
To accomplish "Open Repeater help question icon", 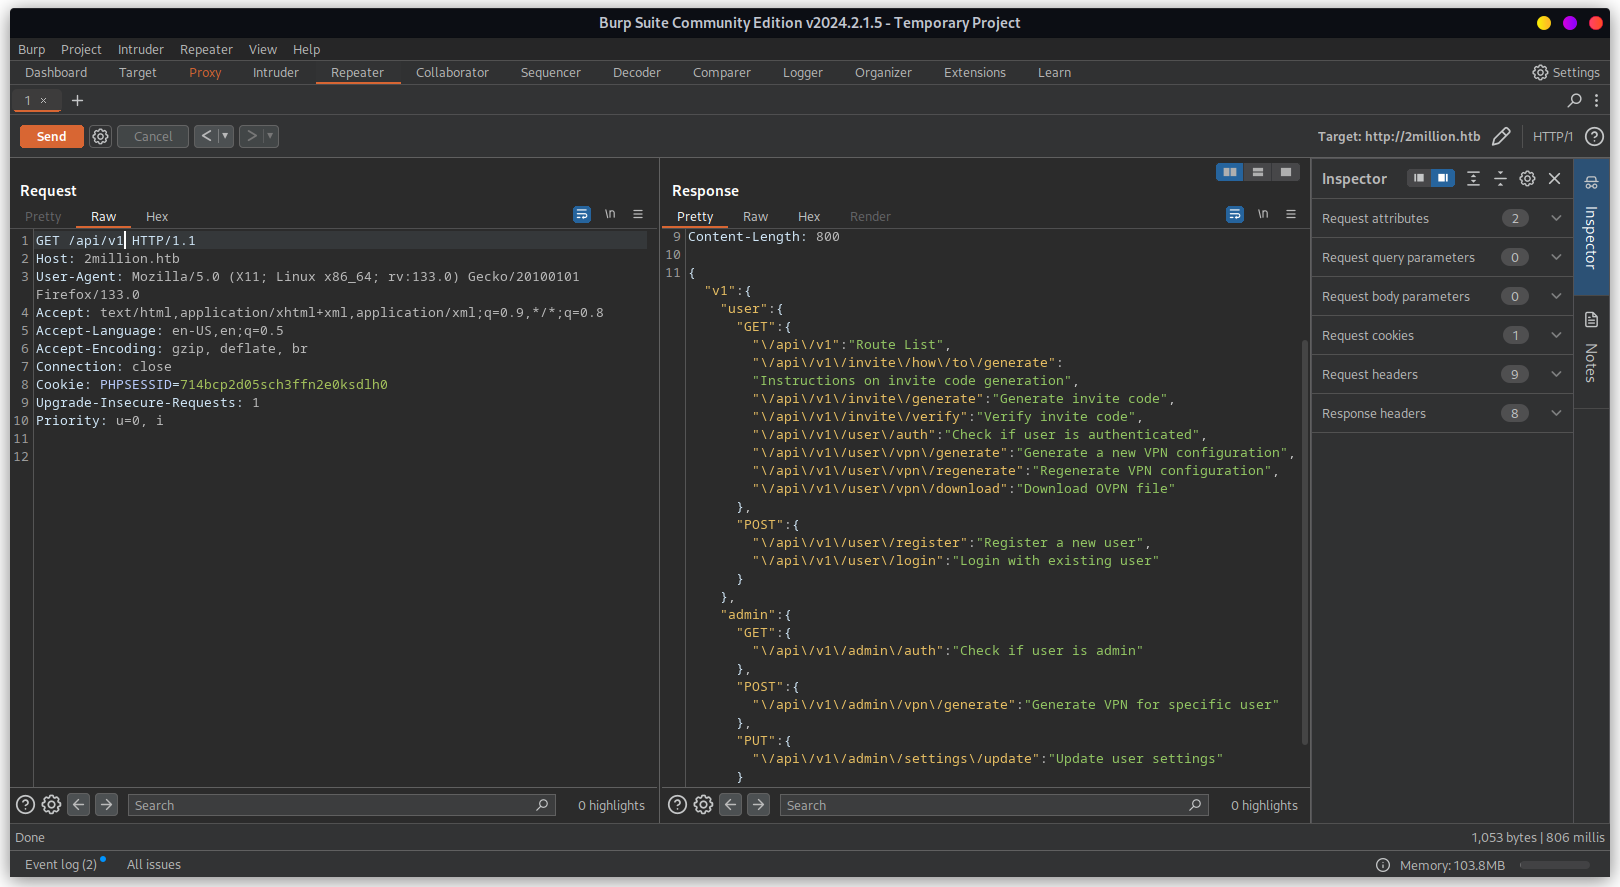I will coord(1595,136).
